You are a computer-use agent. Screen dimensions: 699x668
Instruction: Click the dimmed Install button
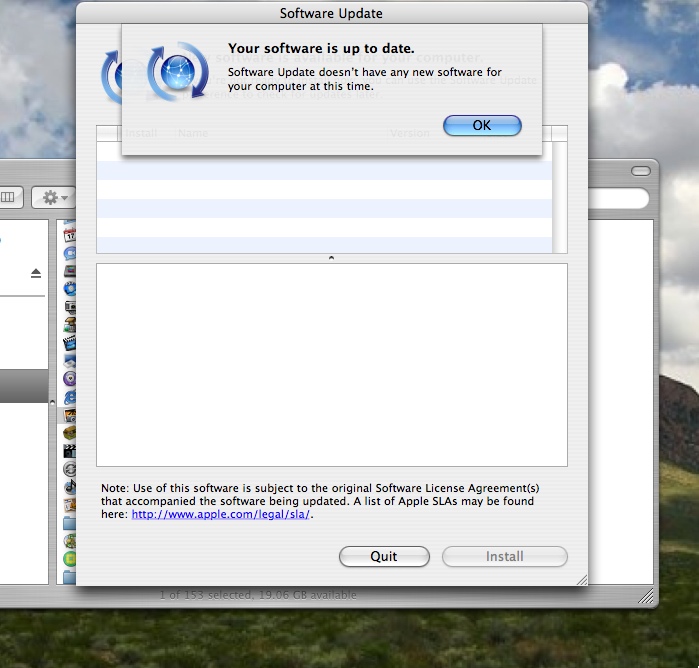pyautogui.click(x=504, y=557)
